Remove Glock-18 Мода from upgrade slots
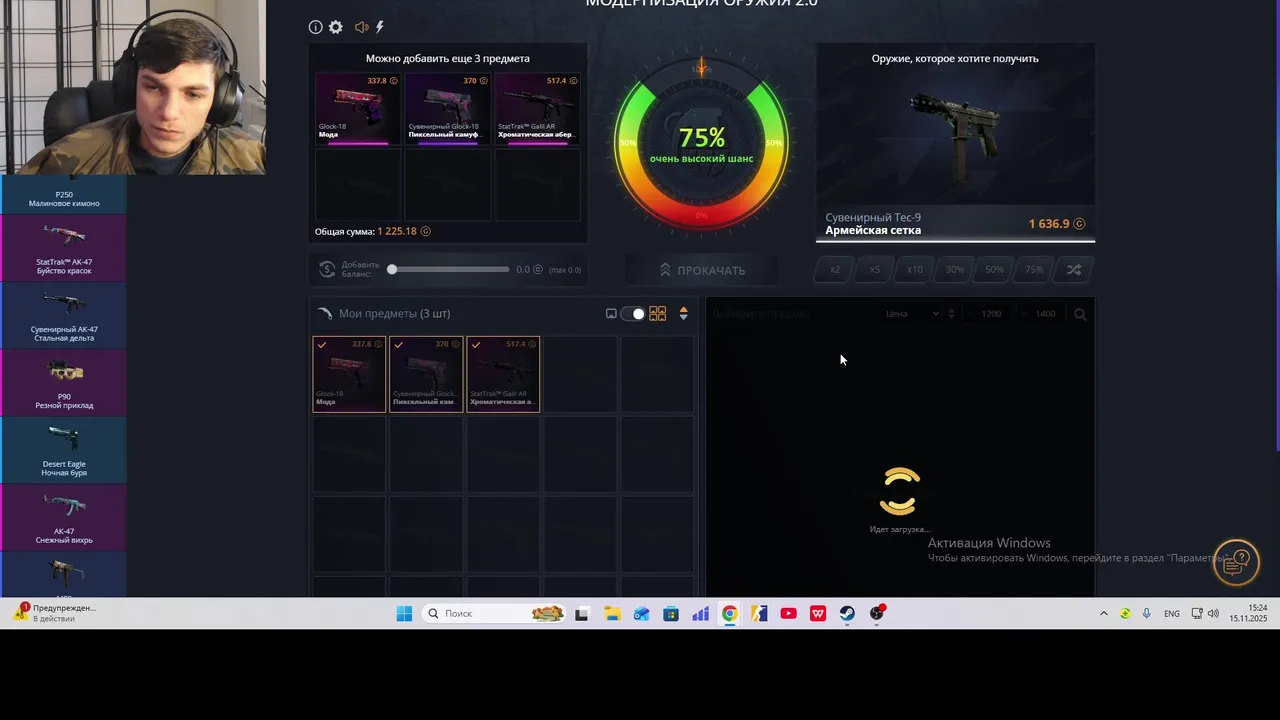This screenshot has height=720, width=1280. tap(358, 109)
